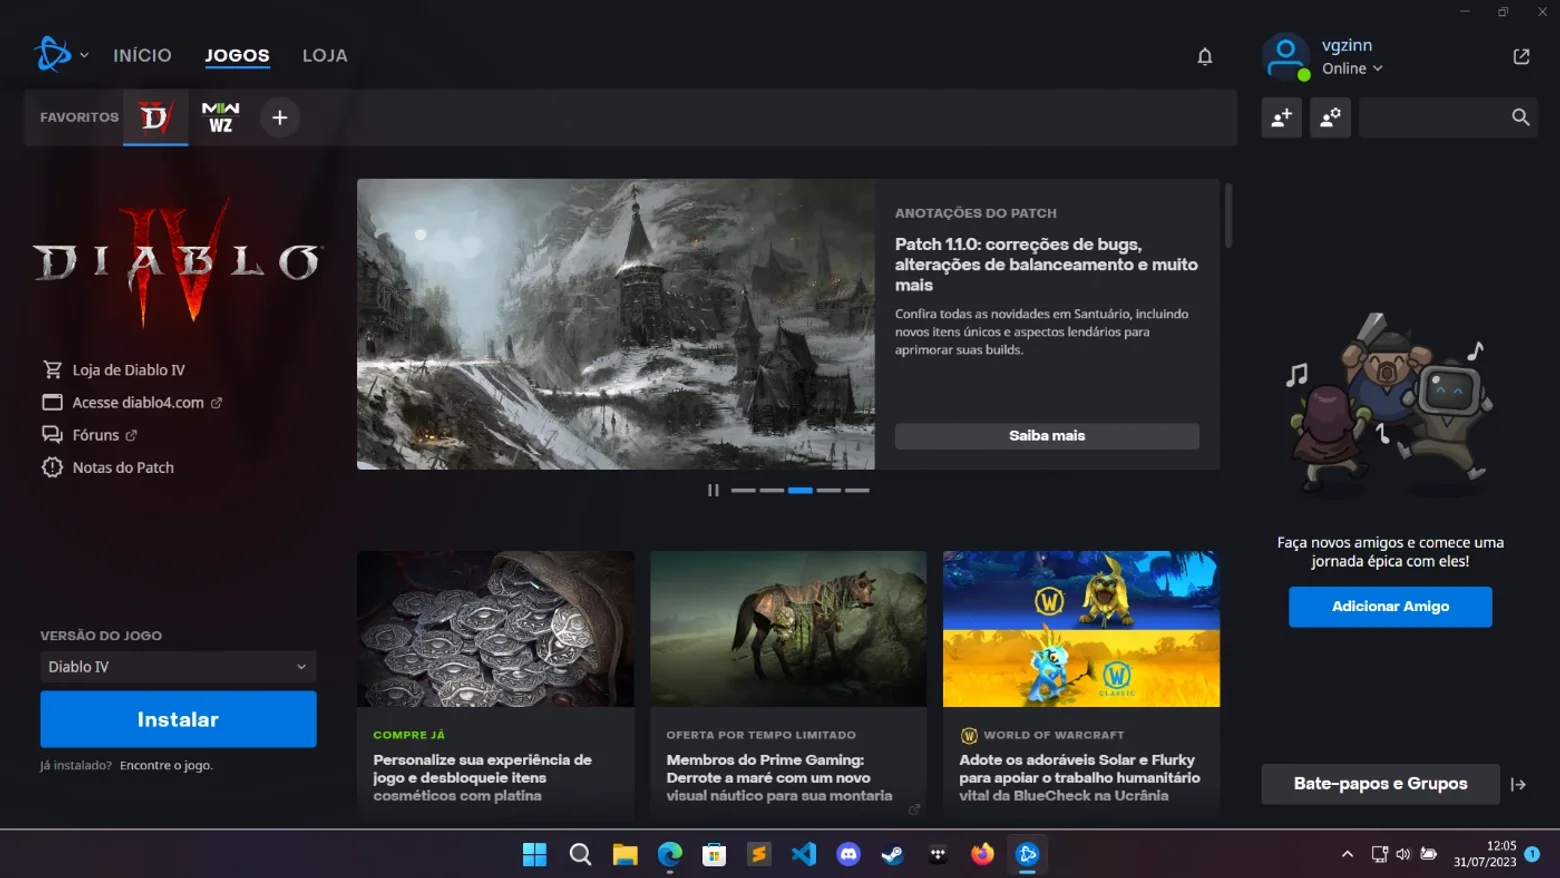Screen dimensions: 1560x878
Task: Open the clock showing 12:05
Action: tap(1485, 854)
